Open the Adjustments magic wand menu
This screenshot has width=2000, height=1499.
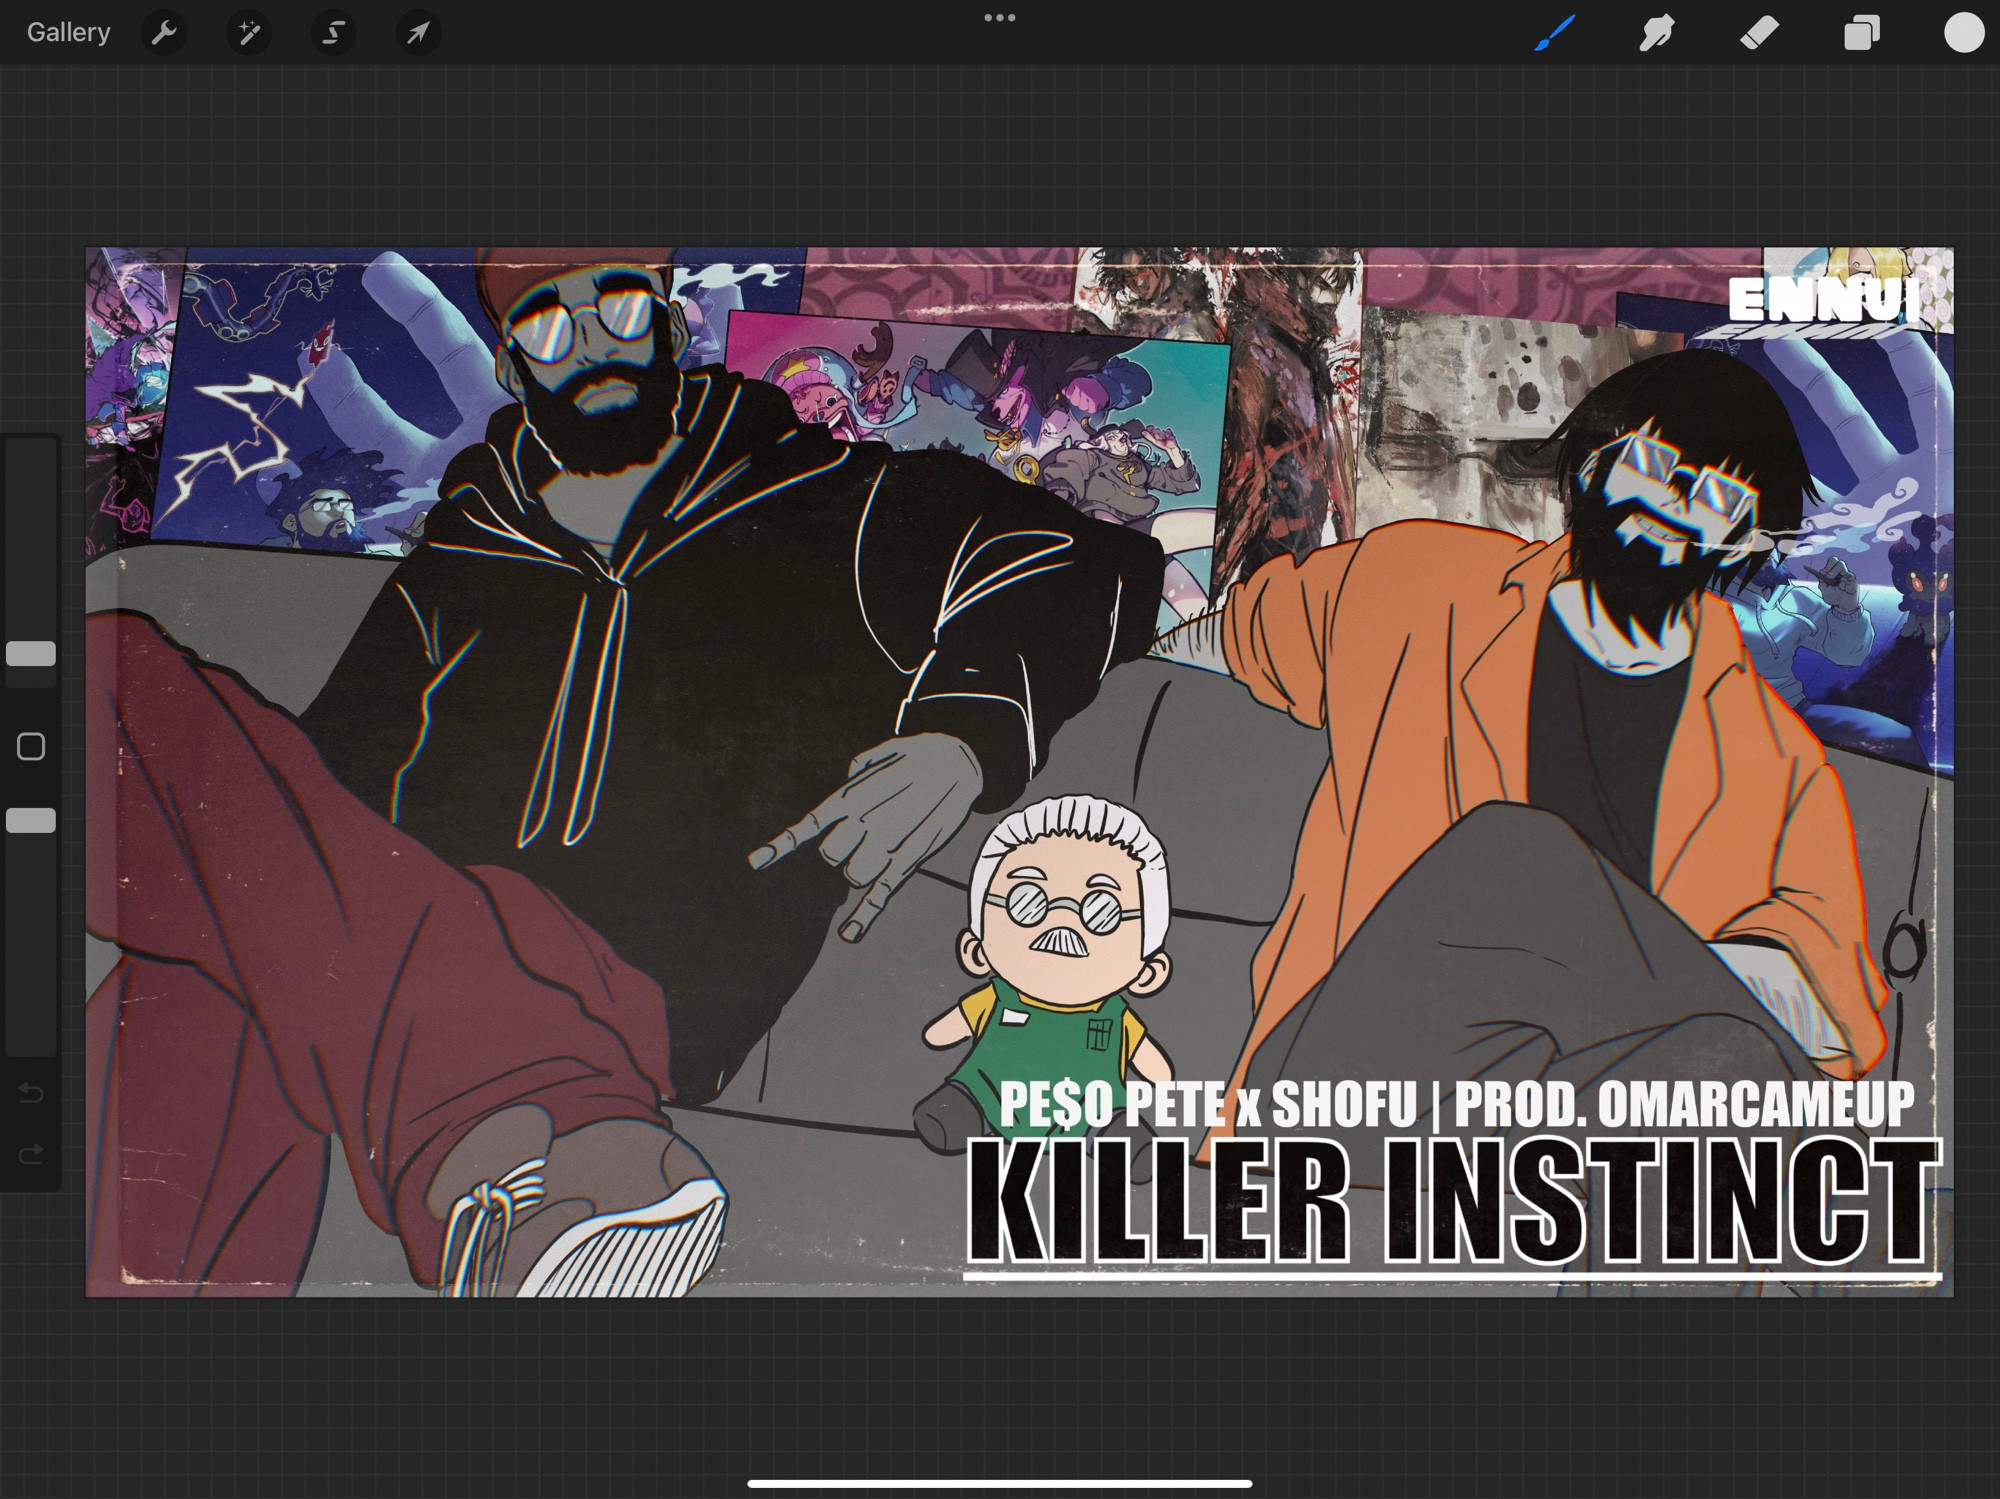click(x=249, y=33)
